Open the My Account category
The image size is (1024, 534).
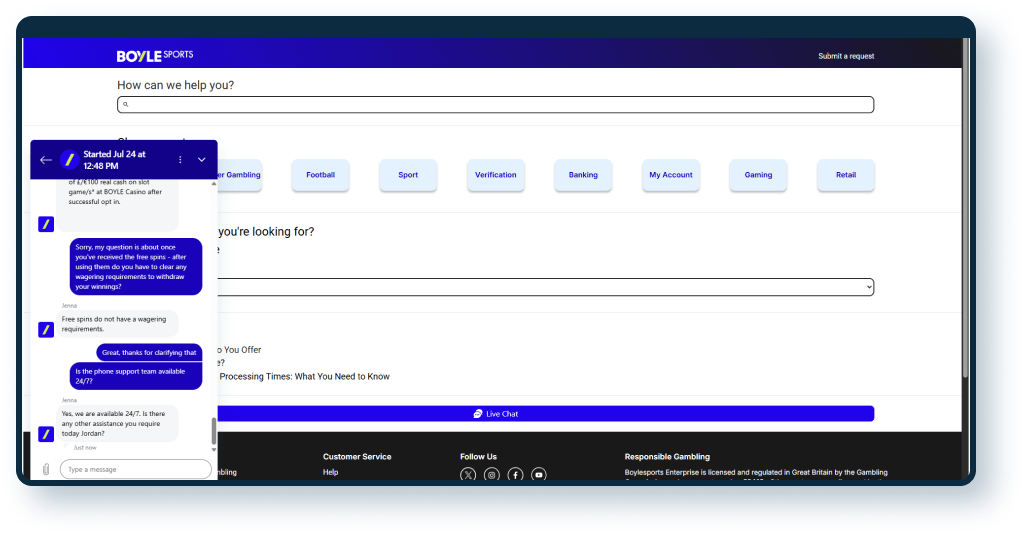pos(671,175)
